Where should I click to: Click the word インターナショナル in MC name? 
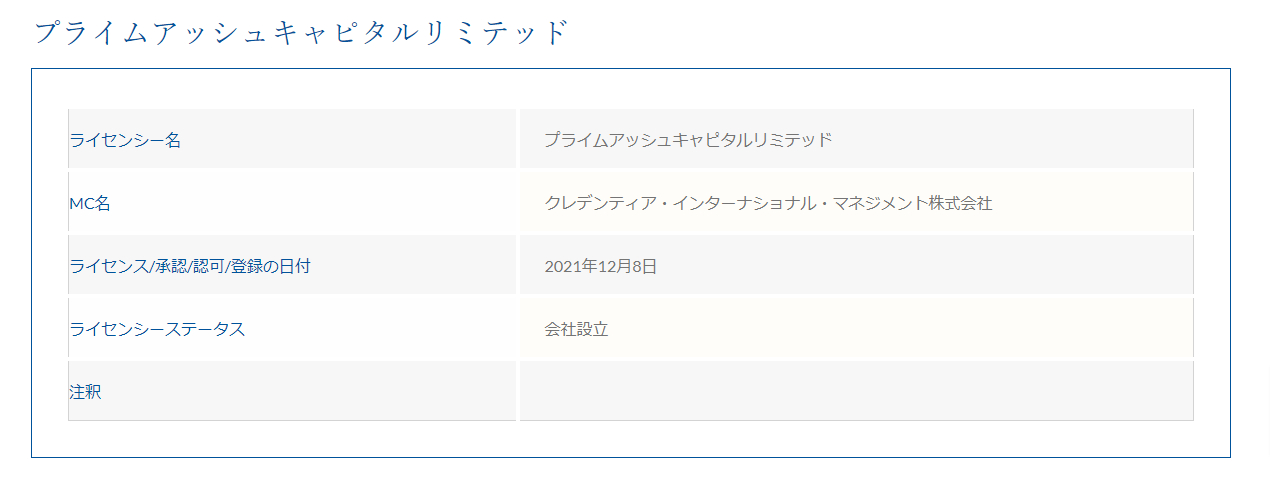coord(743,203)
